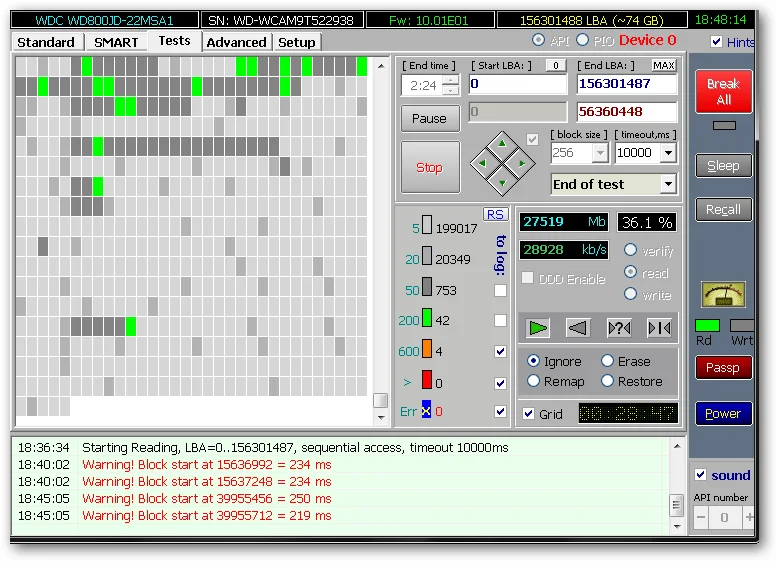
Task: Disable logging for 600 ms blocks
Action: click(500, 351)
